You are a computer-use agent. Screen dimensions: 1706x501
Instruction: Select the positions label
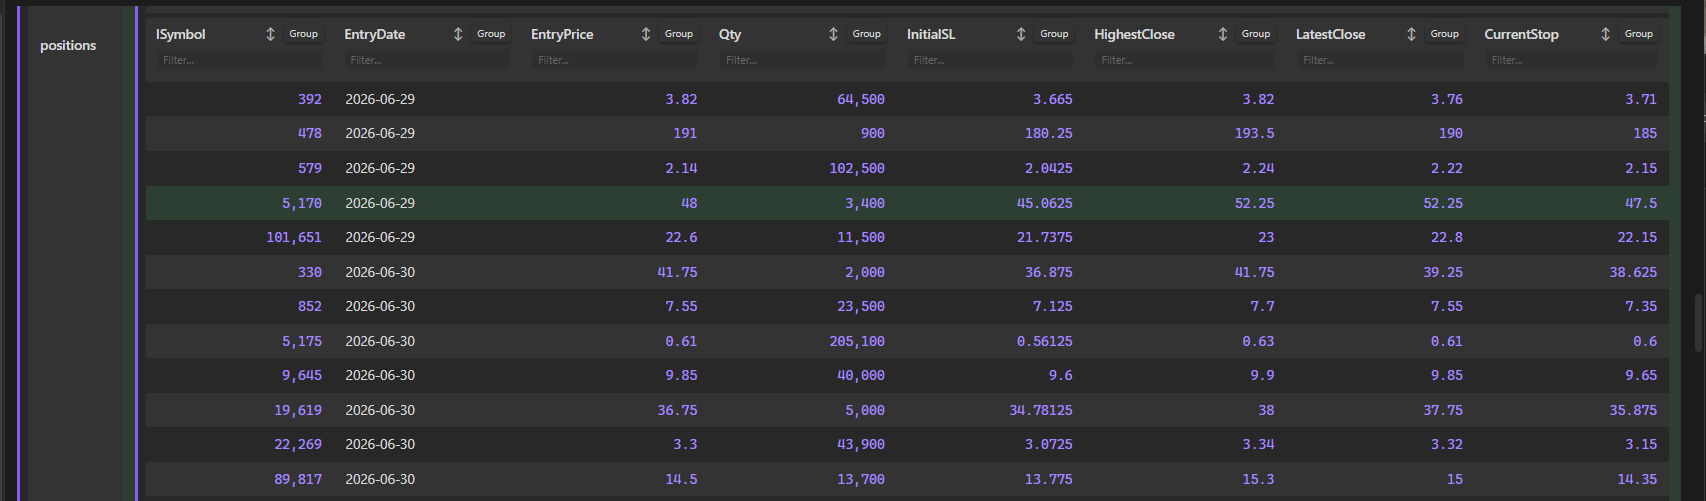pyautogui.click(x=68, y=45)
